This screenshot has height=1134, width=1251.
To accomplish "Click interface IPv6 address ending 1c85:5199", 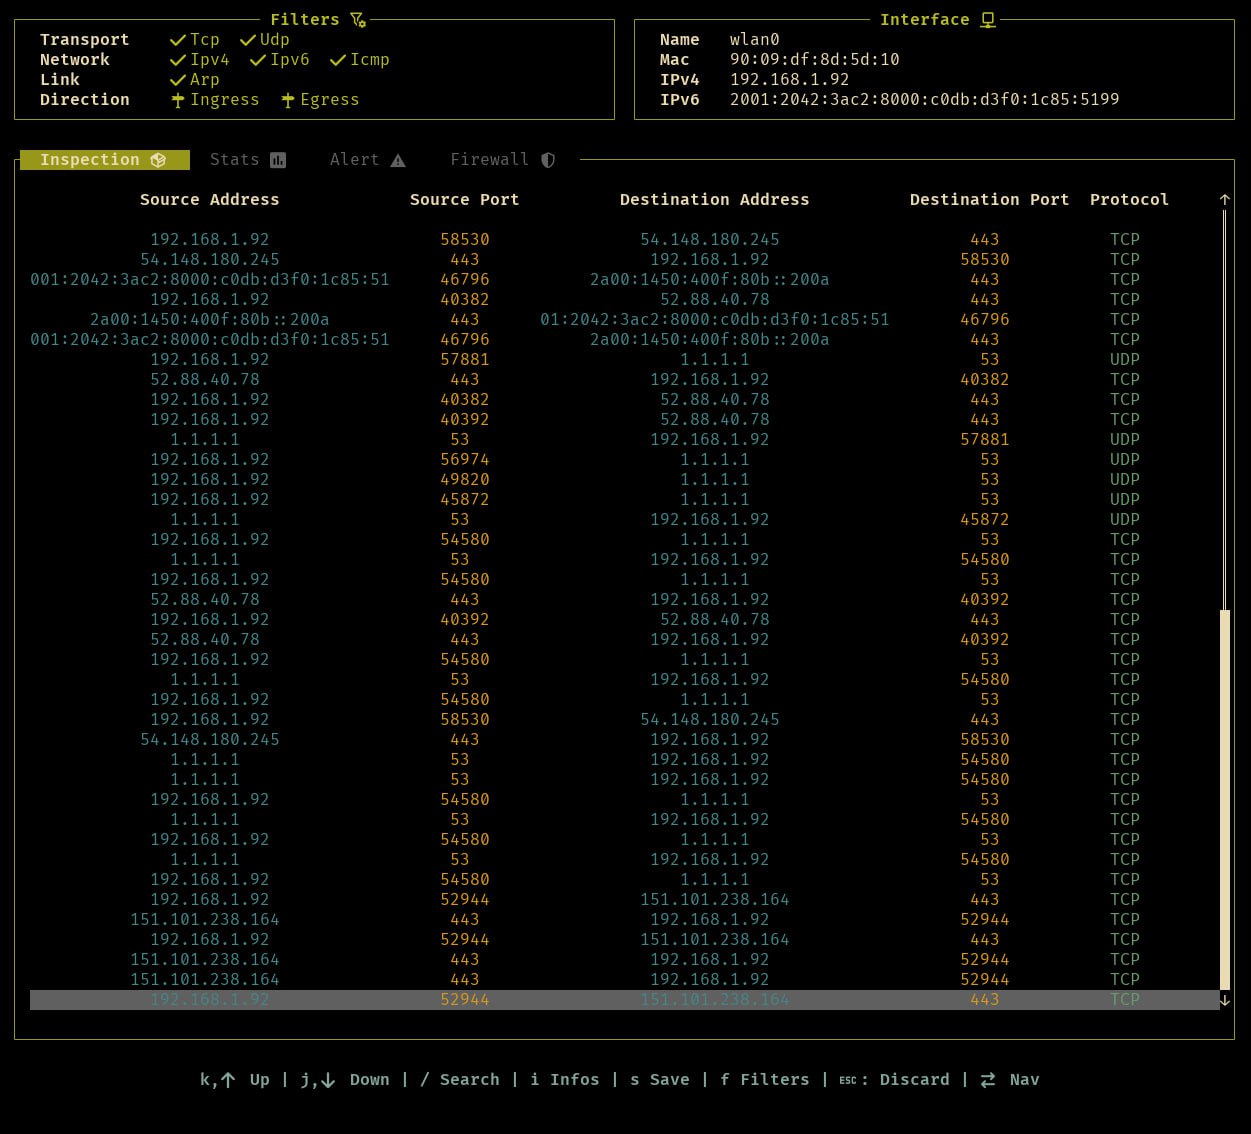I will [925, 100].
